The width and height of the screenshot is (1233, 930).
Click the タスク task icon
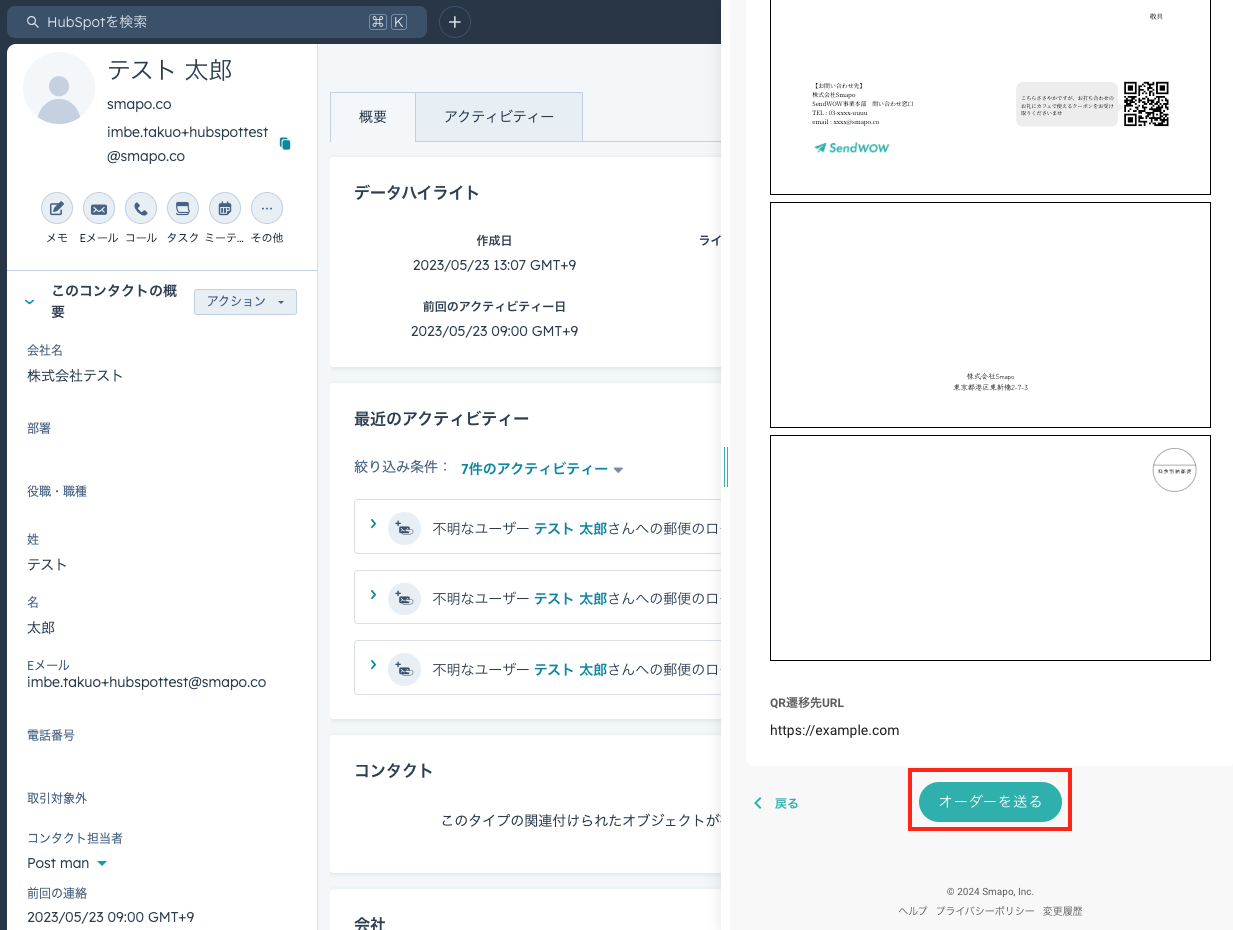(x=183, y=209)
